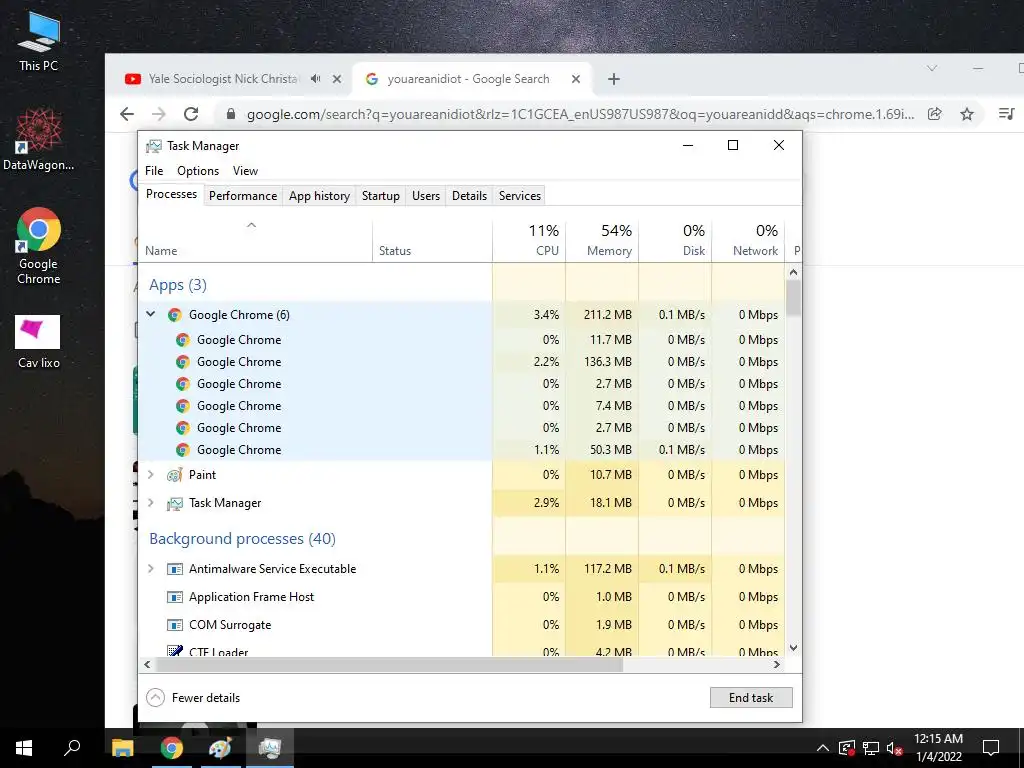Viewport: 1024px width, 768px height.
Task: Click the network icon in the system tray
Action: click(871, 748)
